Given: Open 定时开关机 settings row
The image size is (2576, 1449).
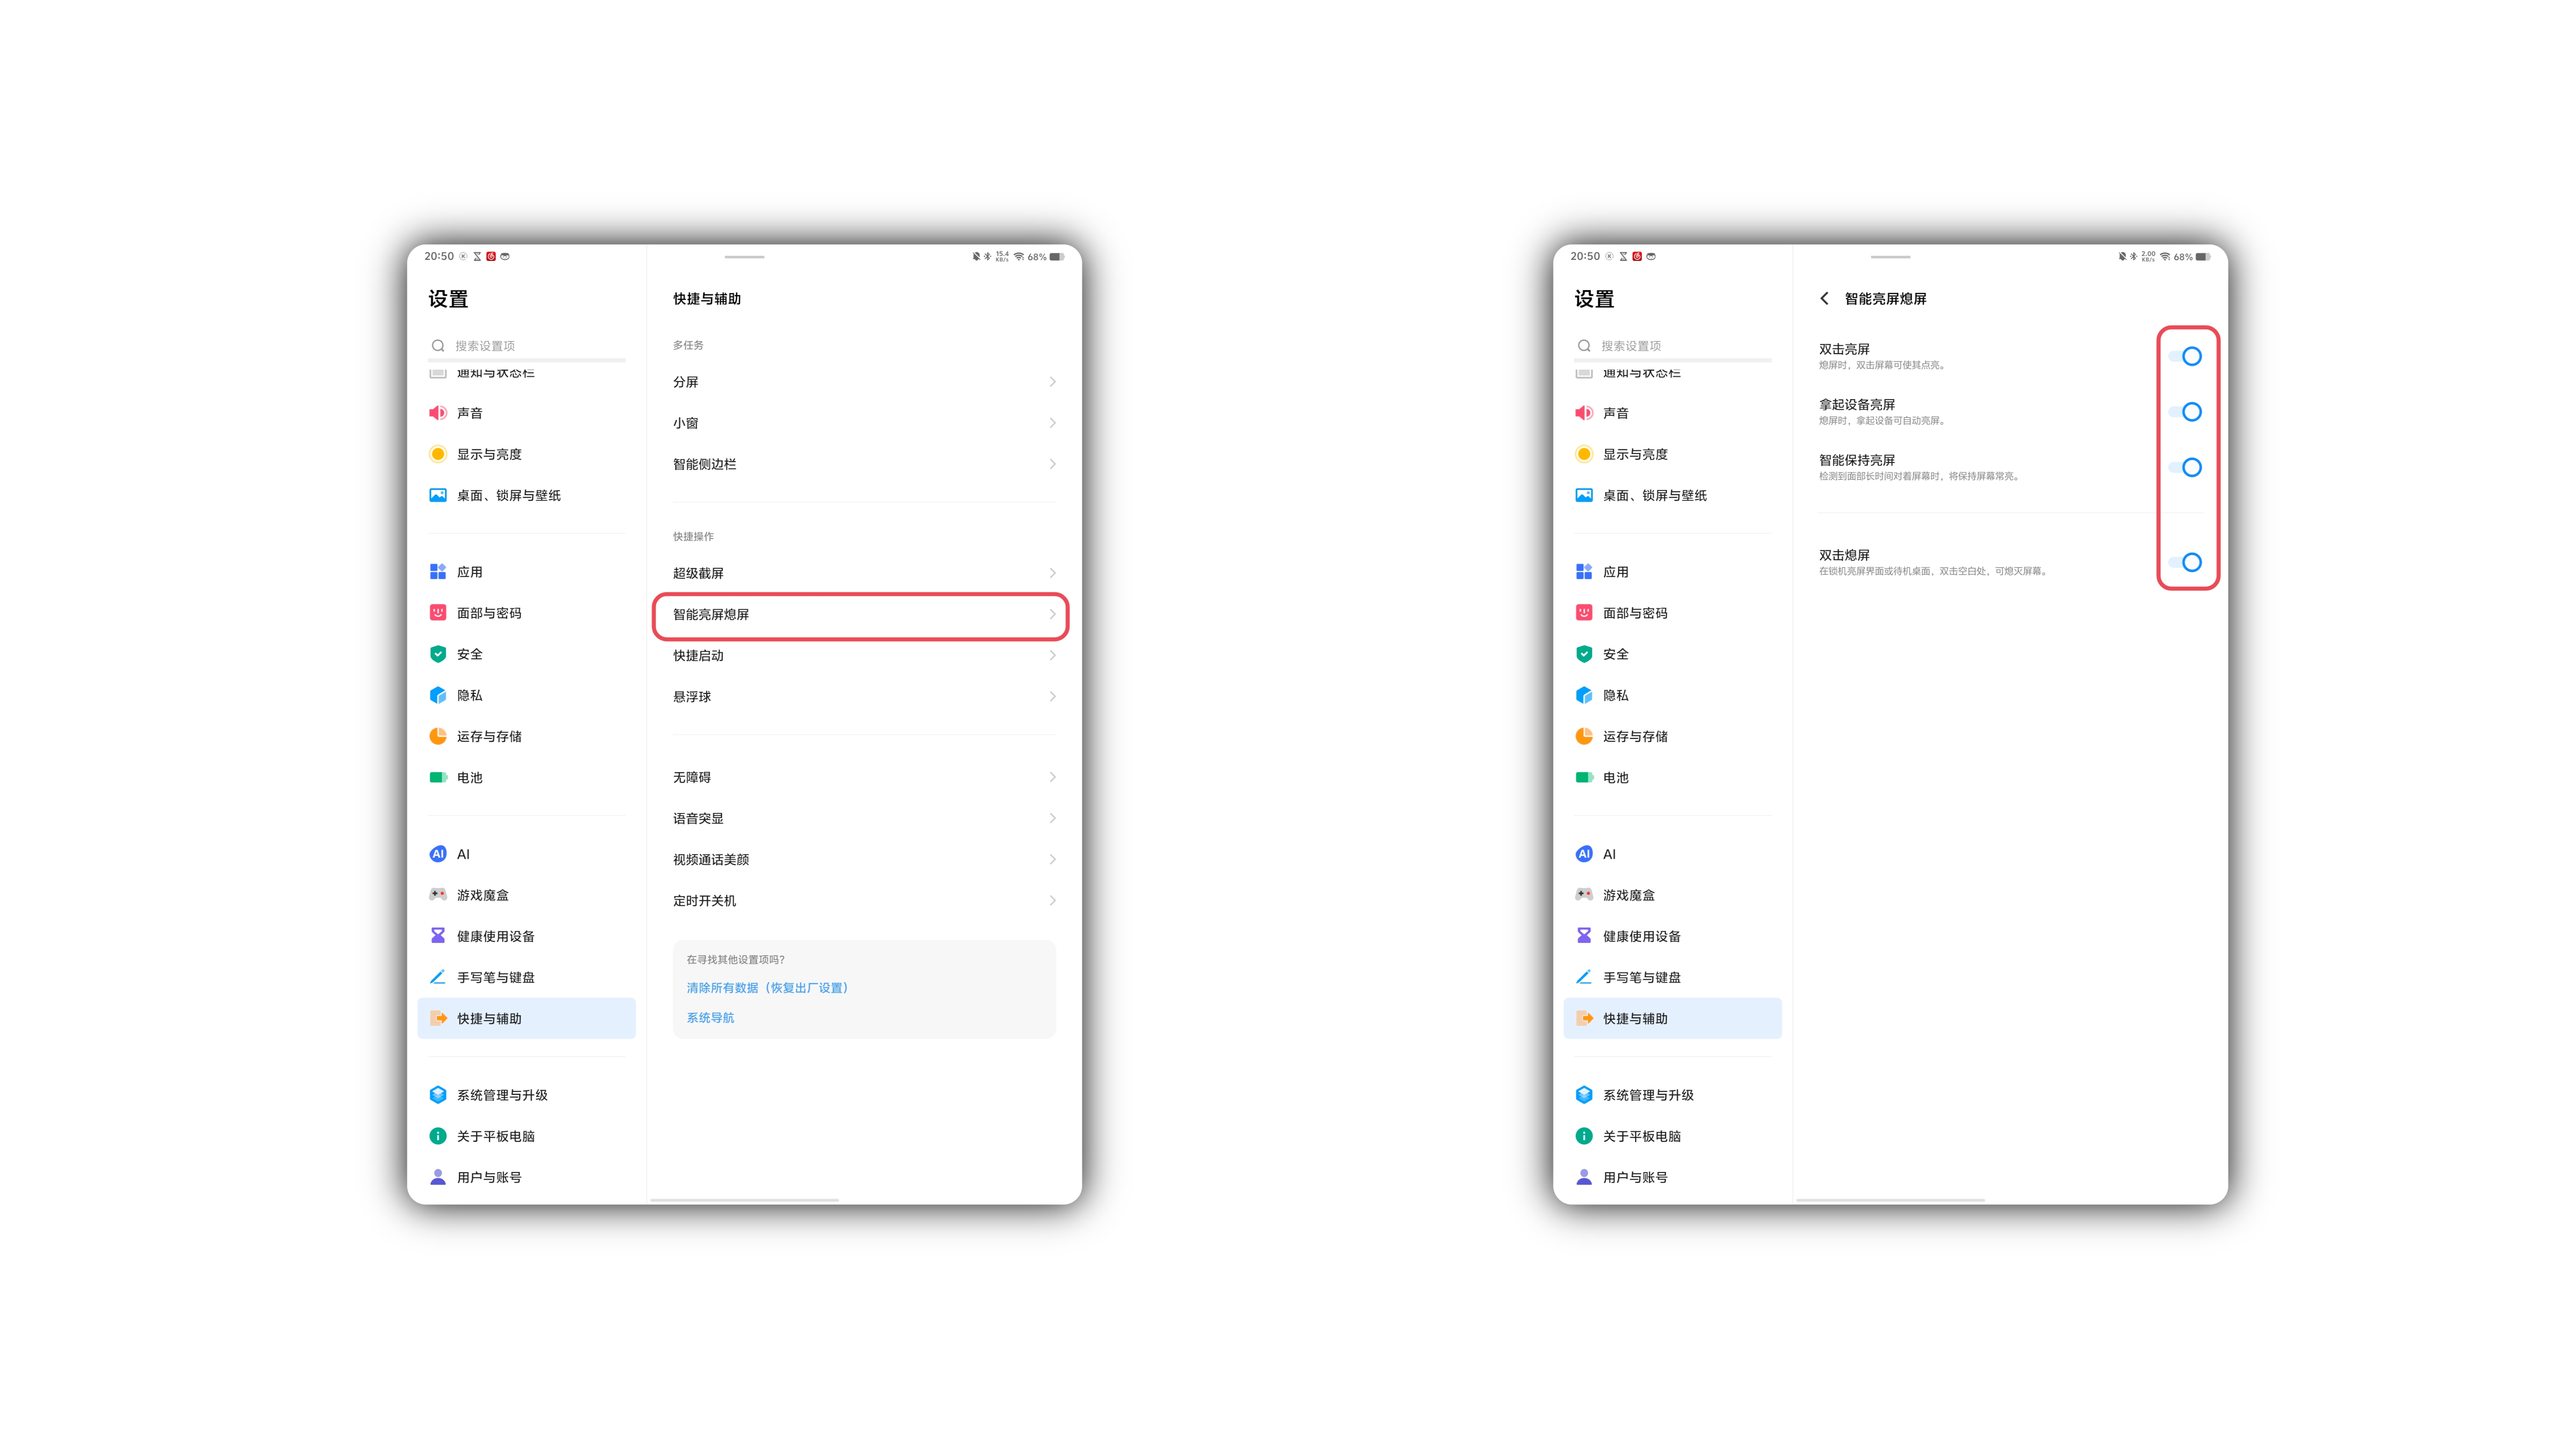Looking at the screenshot, I should 864,901.
